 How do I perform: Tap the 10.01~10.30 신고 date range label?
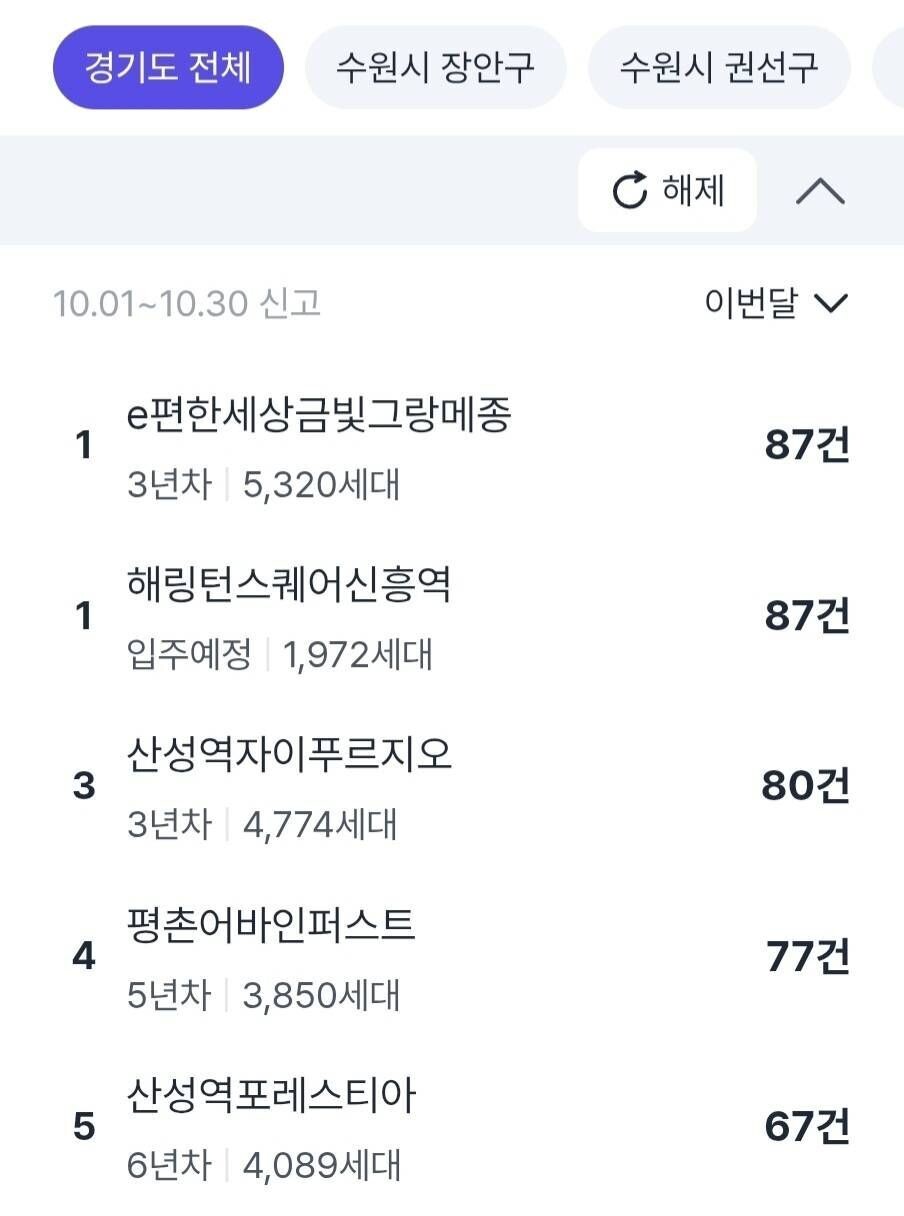click(178, 301)
